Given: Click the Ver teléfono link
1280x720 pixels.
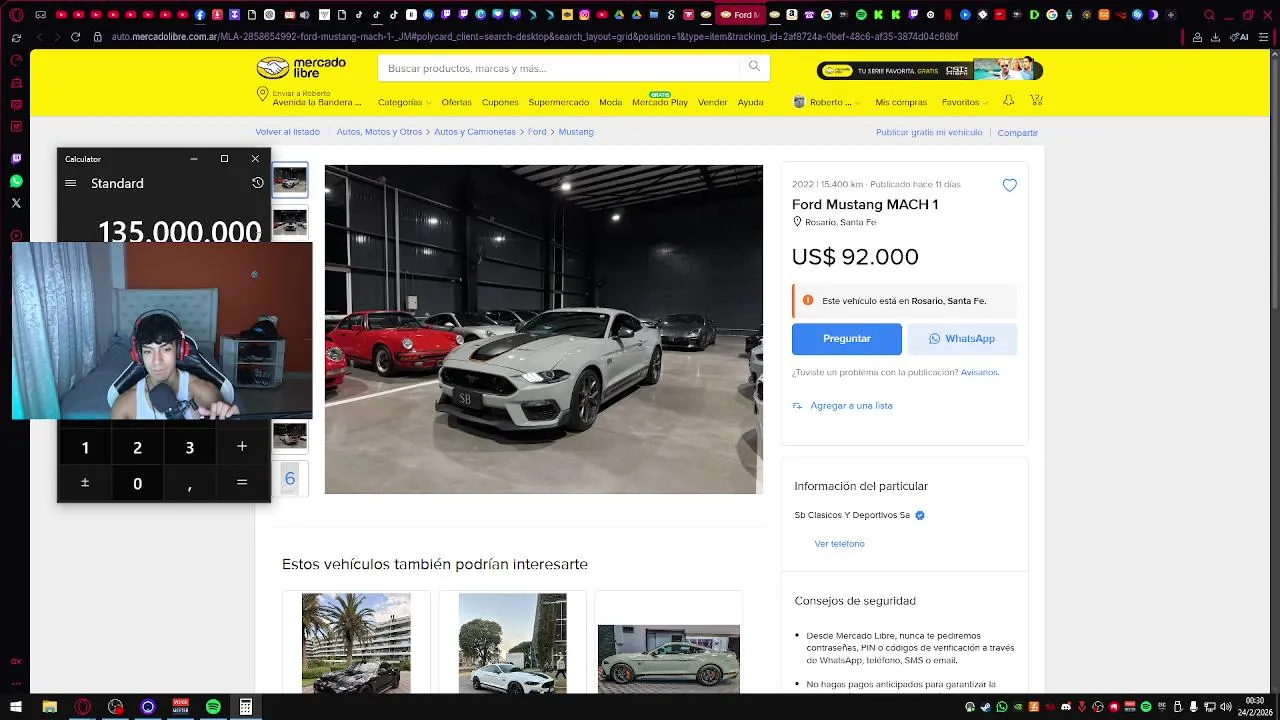Looking at the screenshot, I should (x=839, y=544).
